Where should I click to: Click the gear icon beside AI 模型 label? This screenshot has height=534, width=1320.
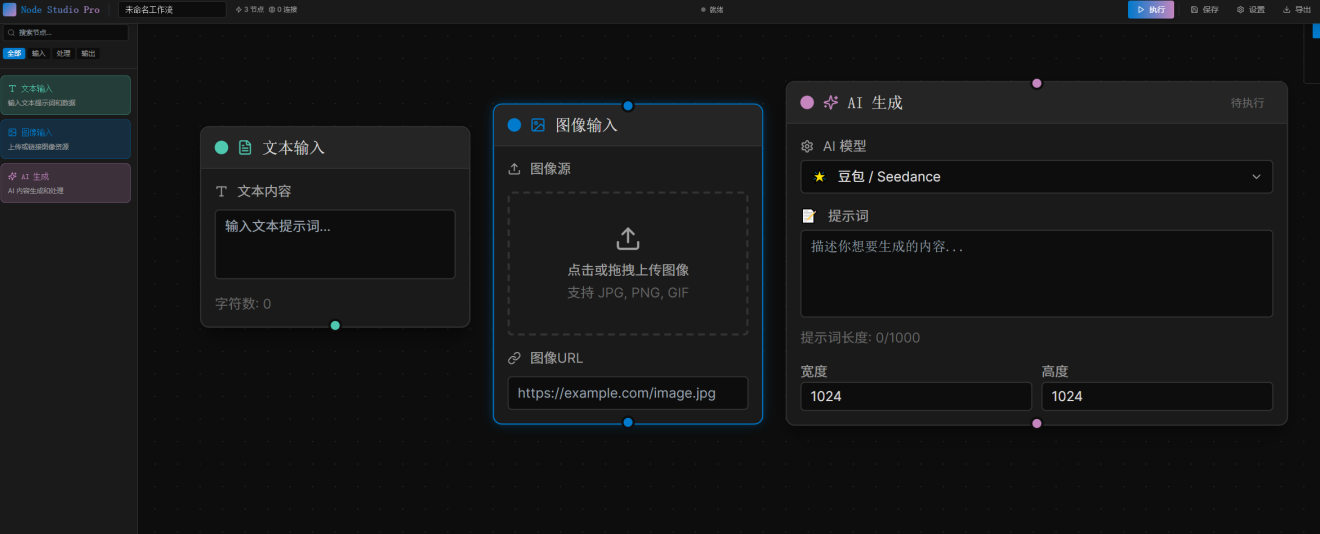pyautogui.click(x=808, y=146)
